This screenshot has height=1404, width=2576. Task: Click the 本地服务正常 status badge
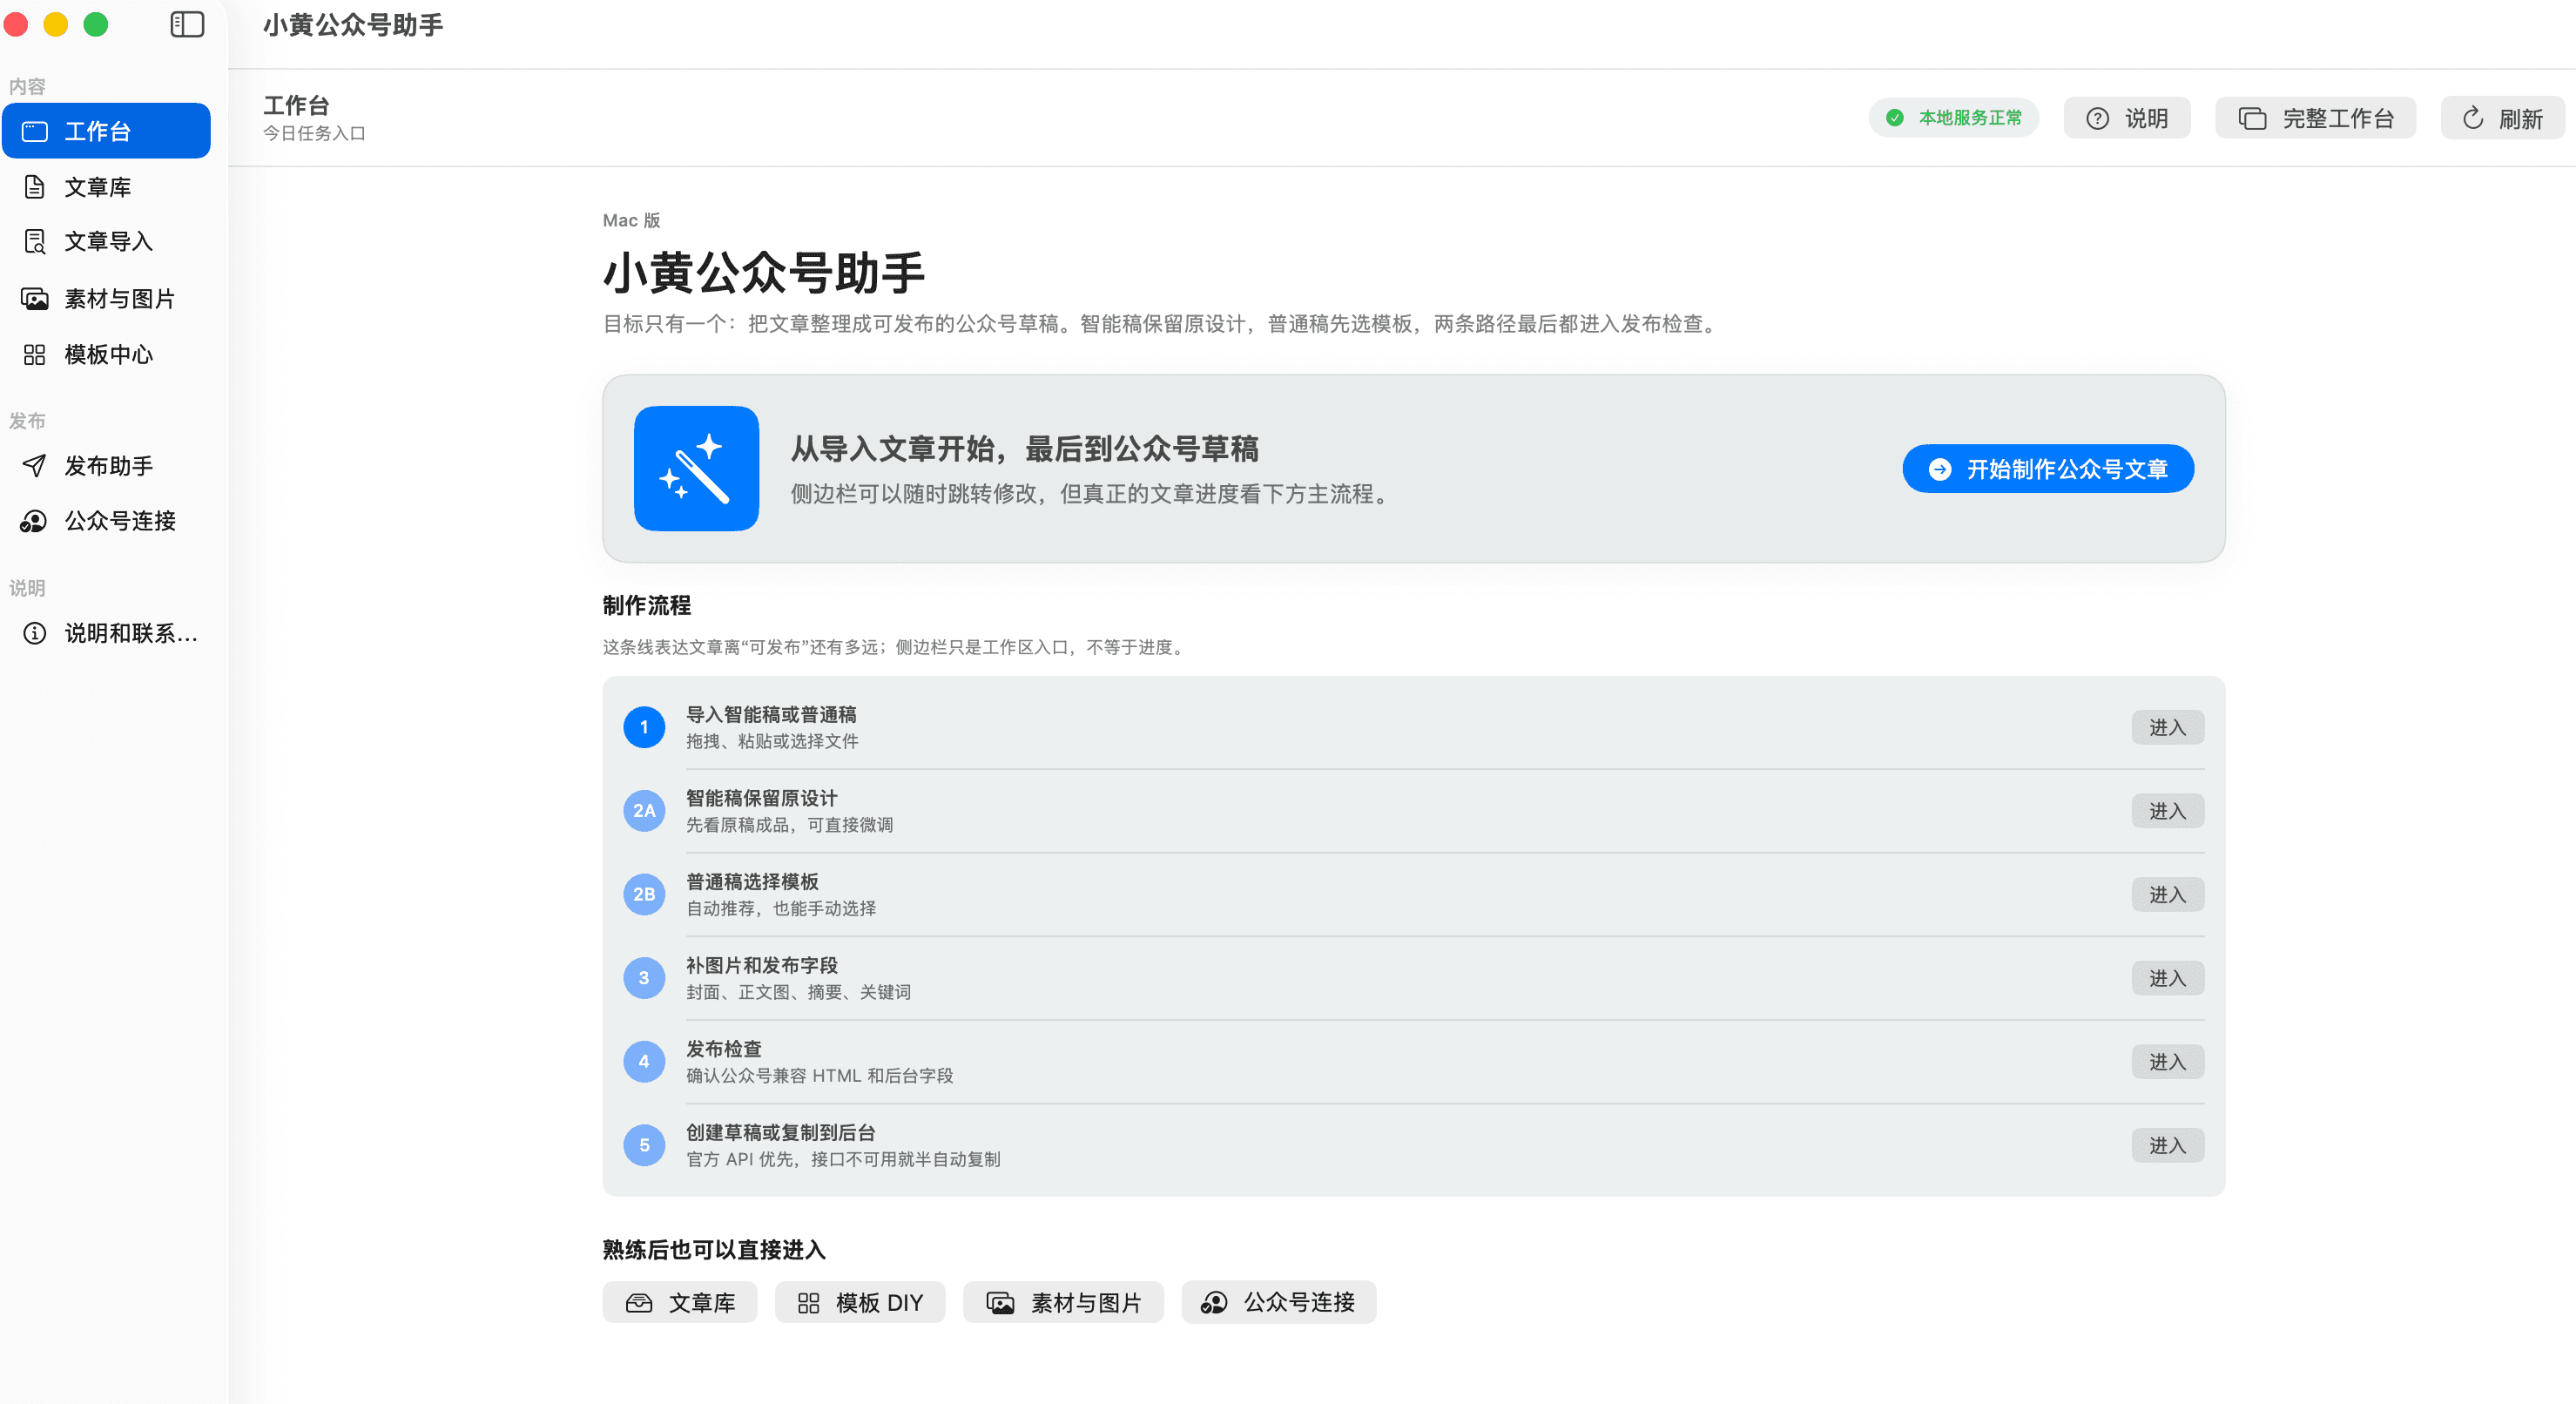1954,118
